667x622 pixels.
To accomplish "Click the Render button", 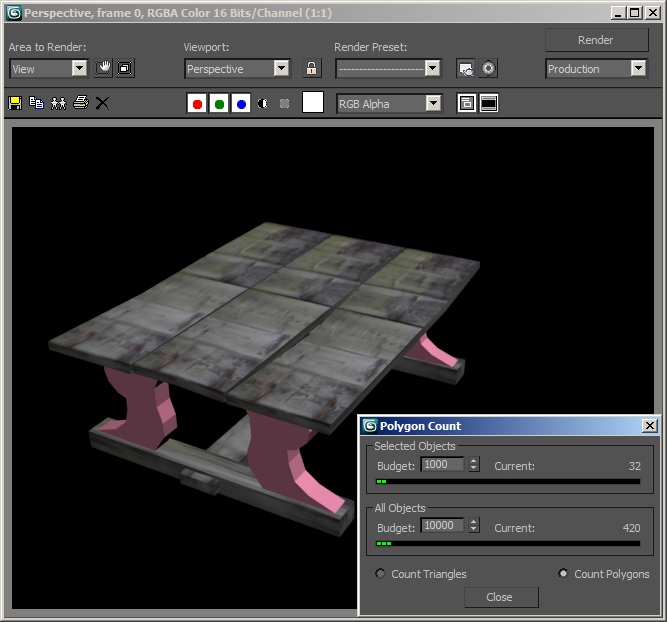I will click(596, 40).
